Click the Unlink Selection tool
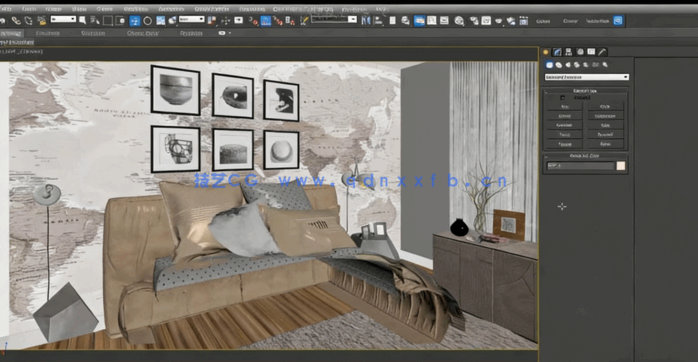This screenshot has width=698, height=362. [28, 20]
